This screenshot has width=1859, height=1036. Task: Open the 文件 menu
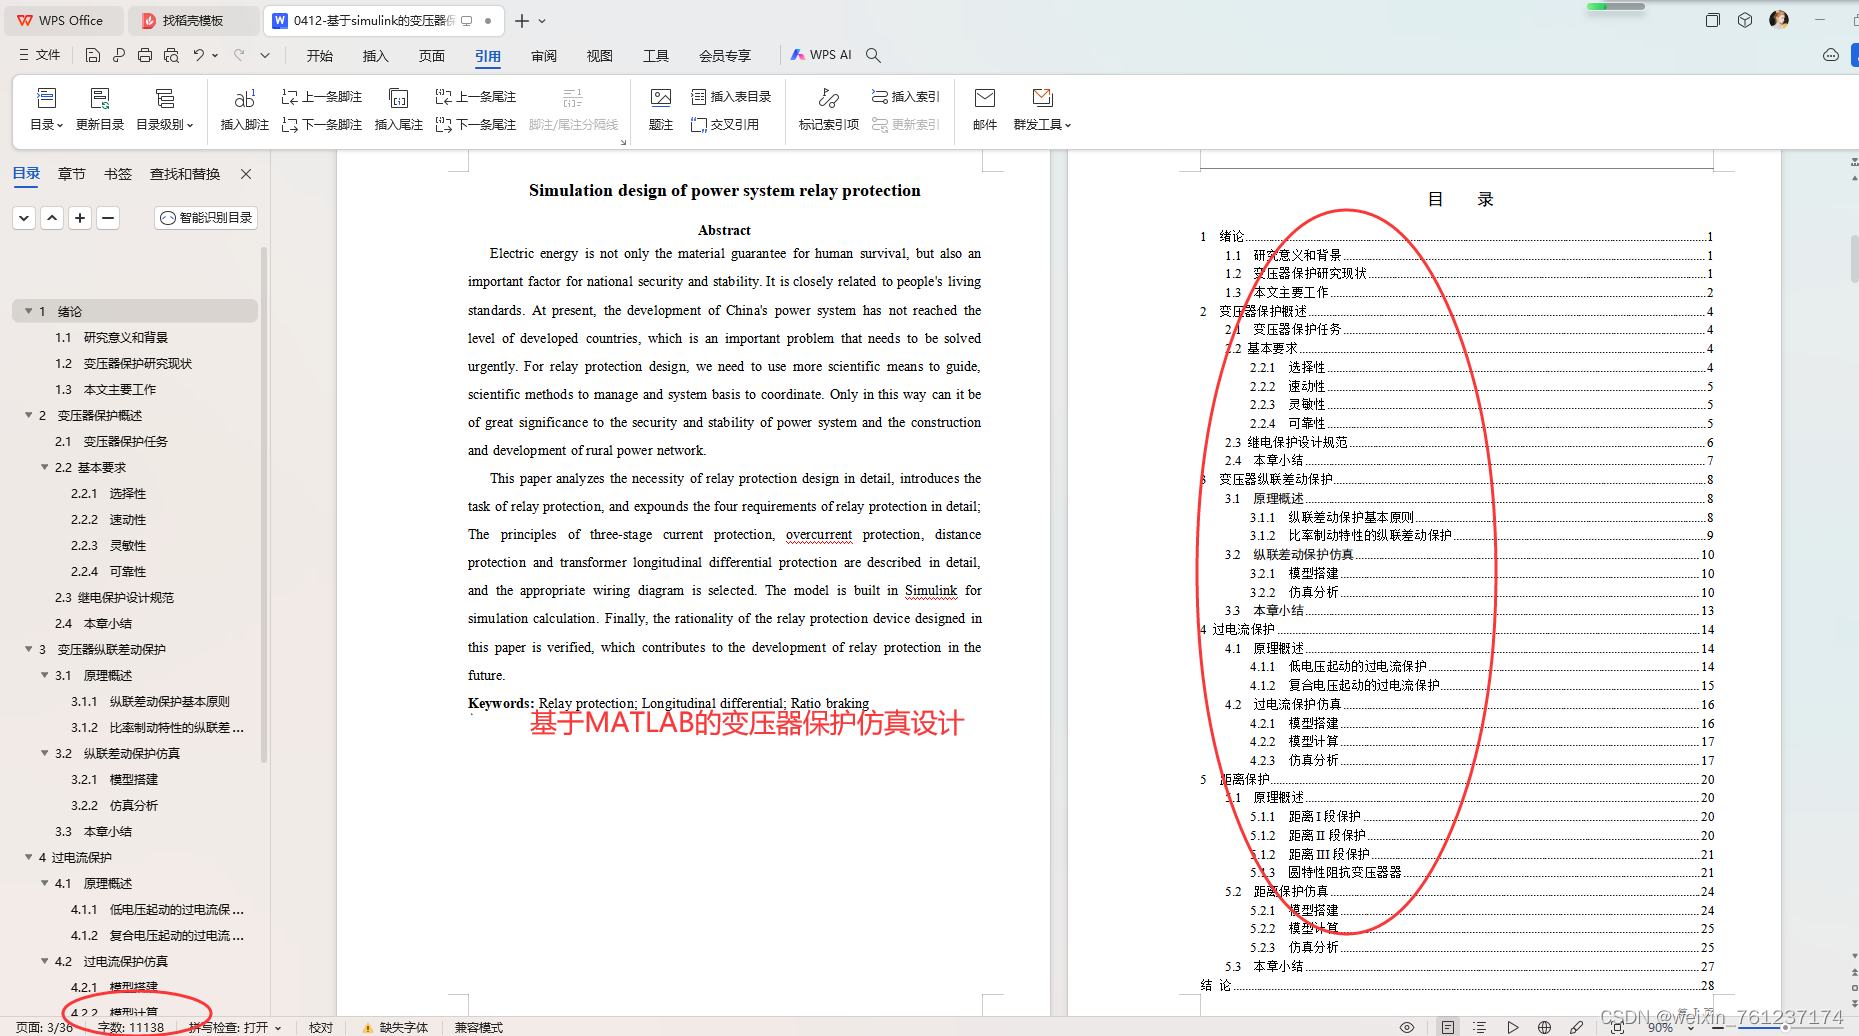click(x=40, y=55)
